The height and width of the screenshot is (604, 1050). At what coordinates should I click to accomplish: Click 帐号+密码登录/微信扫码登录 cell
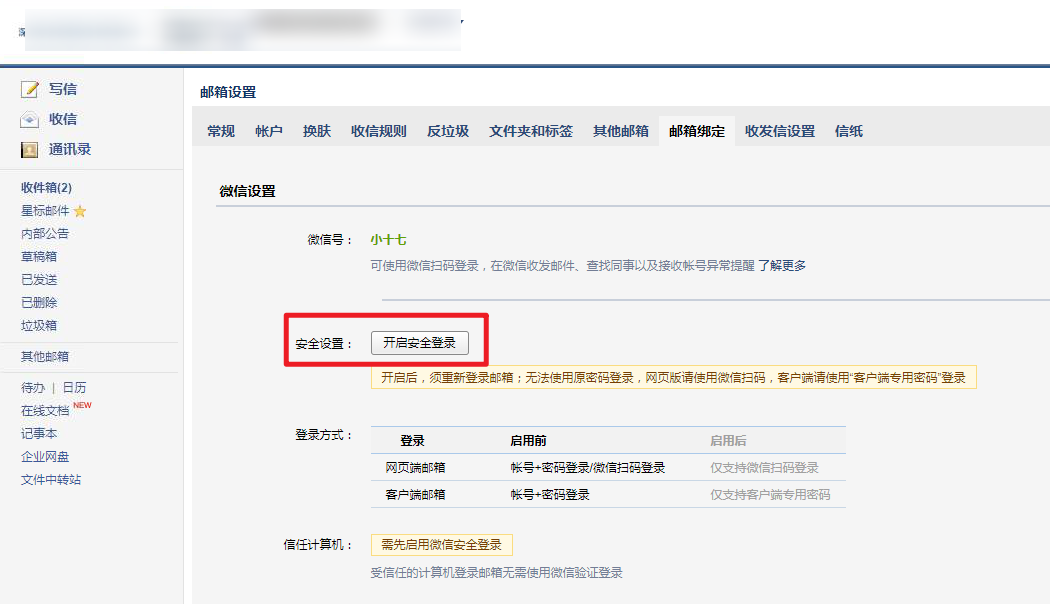(587, 467)
